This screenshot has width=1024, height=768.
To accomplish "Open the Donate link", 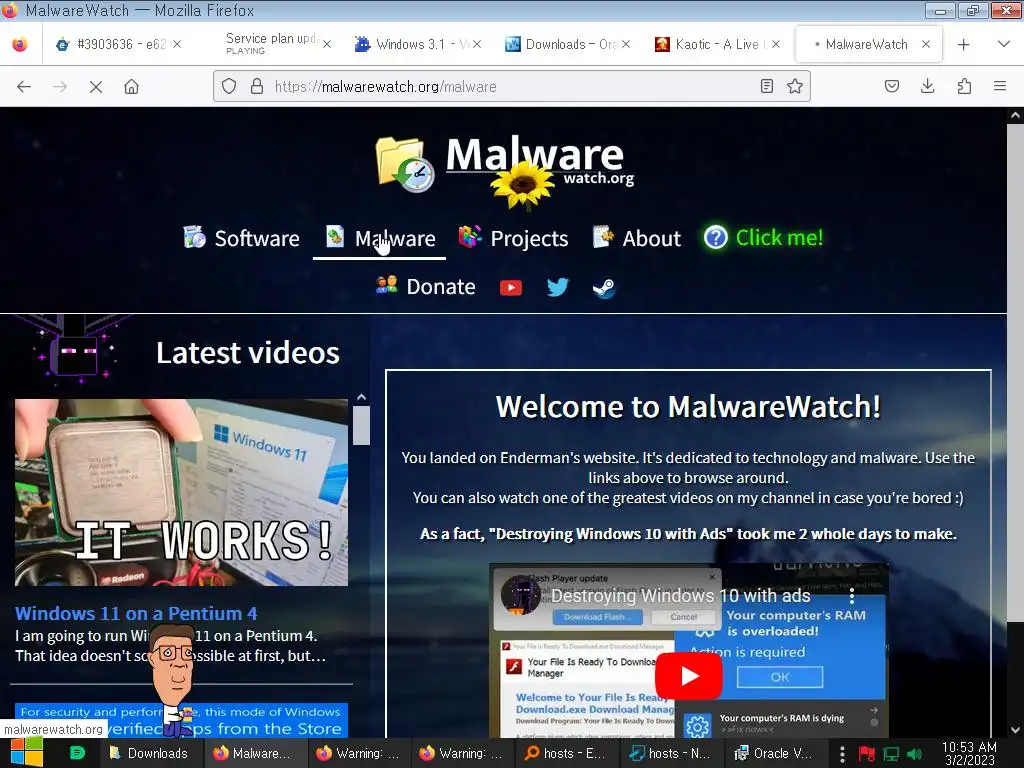I will (426, 287).
